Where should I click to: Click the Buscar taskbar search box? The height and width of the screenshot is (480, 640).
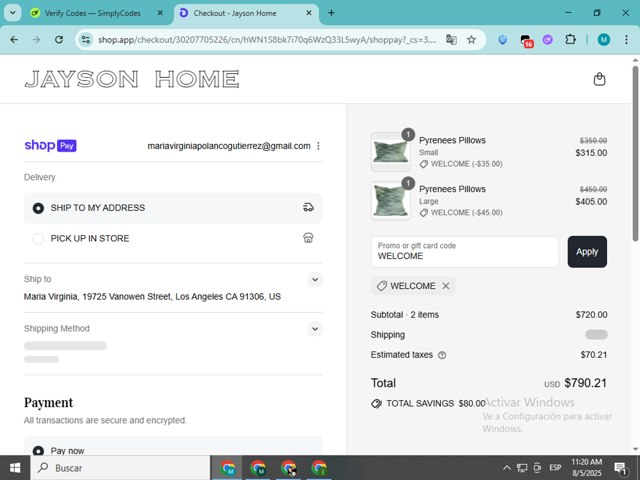coord(121,468)
